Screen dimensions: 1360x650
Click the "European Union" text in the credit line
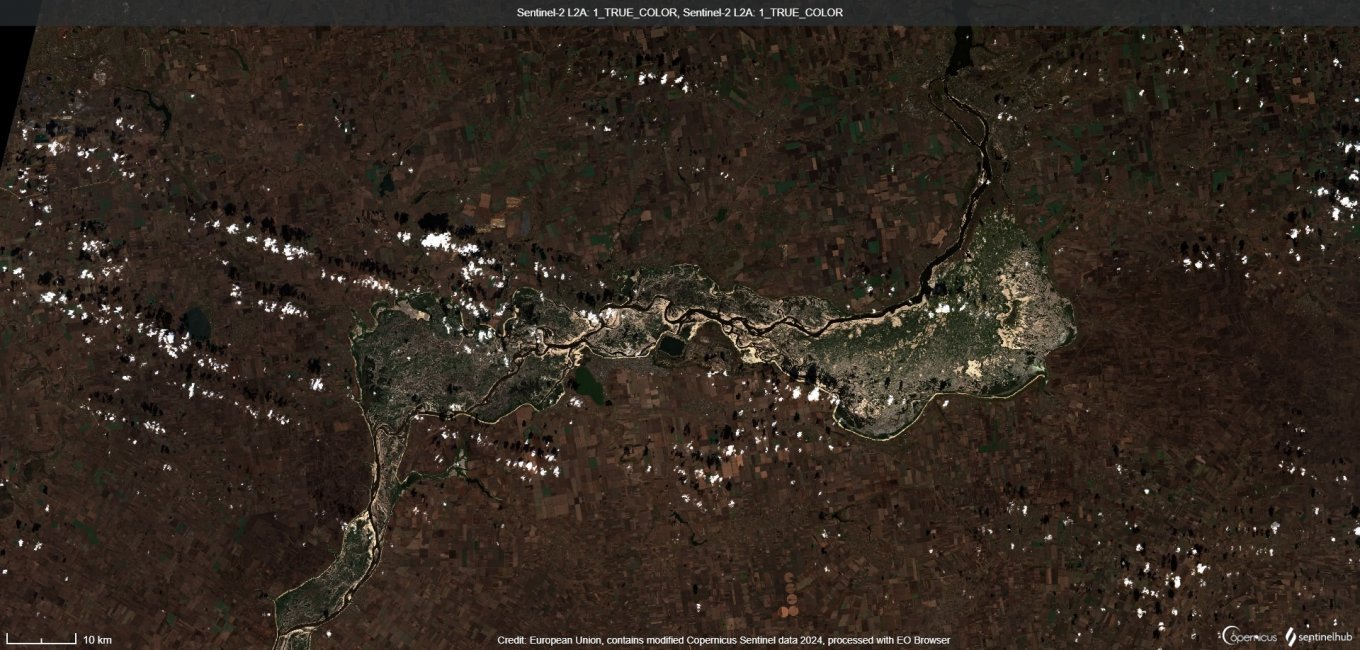pyautogui.click(x=564, y=640)
